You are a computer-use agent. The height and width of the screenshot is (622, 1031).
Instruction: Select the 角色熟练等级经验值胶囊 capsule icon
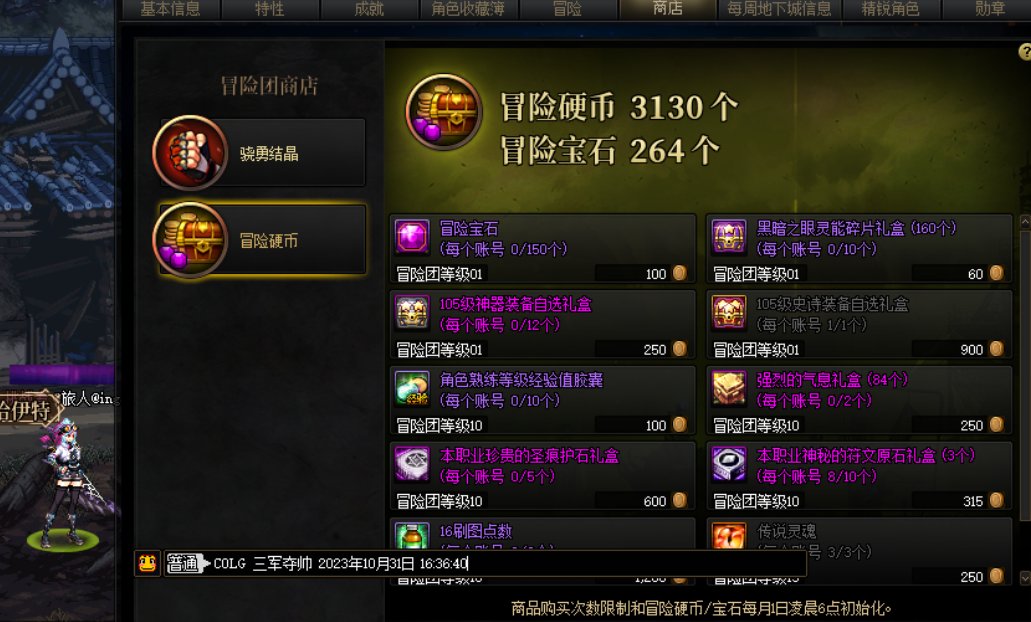point(412,387)
